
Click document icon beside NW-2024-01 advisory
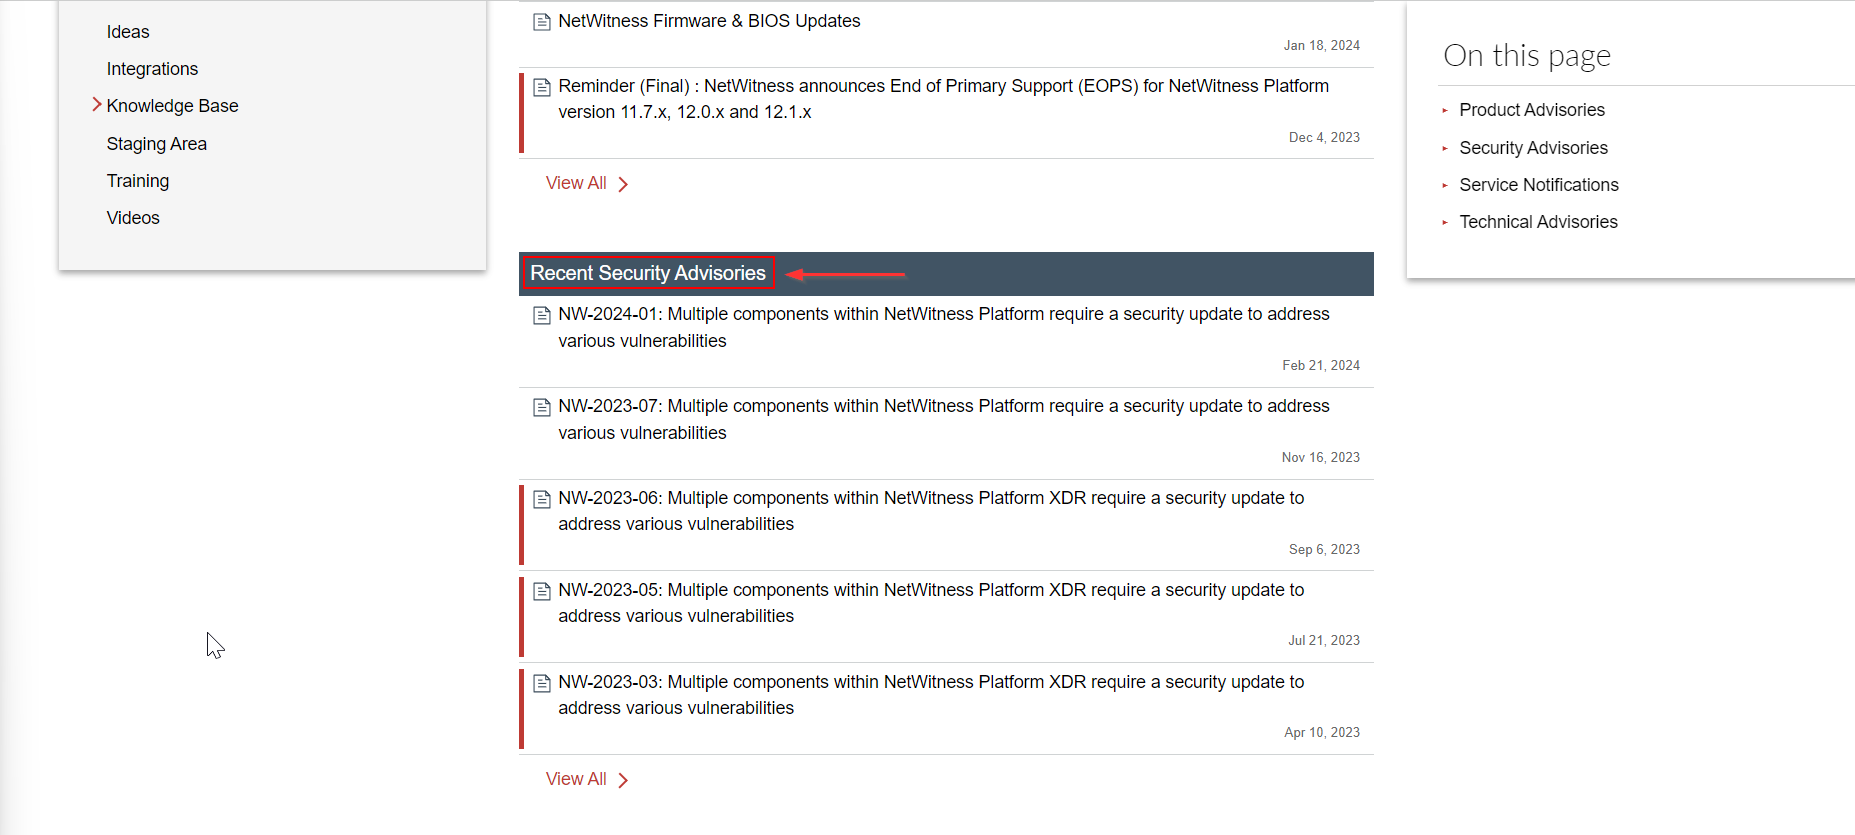click(542, 316)
